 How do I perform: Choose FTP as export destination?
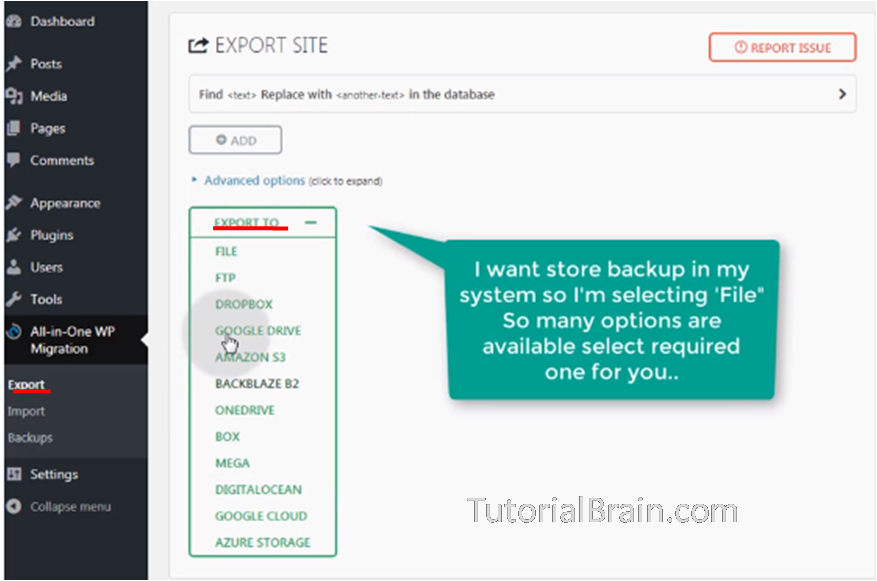(x=225, y=278)
